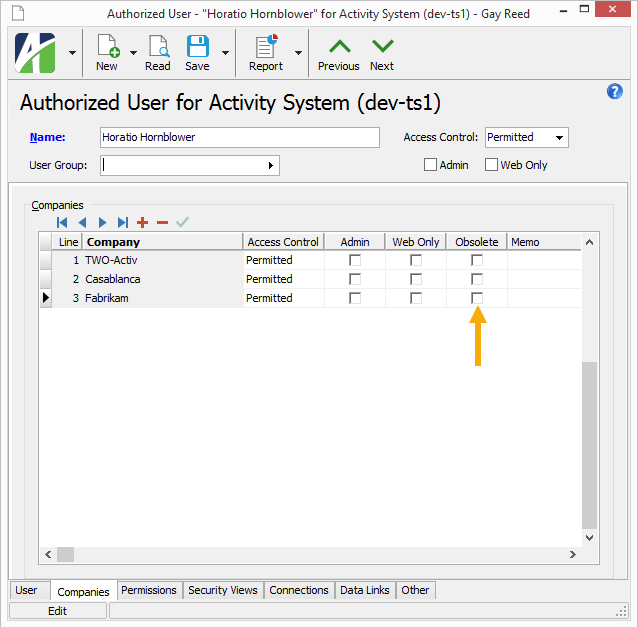638x627 pixels.
Task: Click the Access Control column header
Action: point(284,242)
